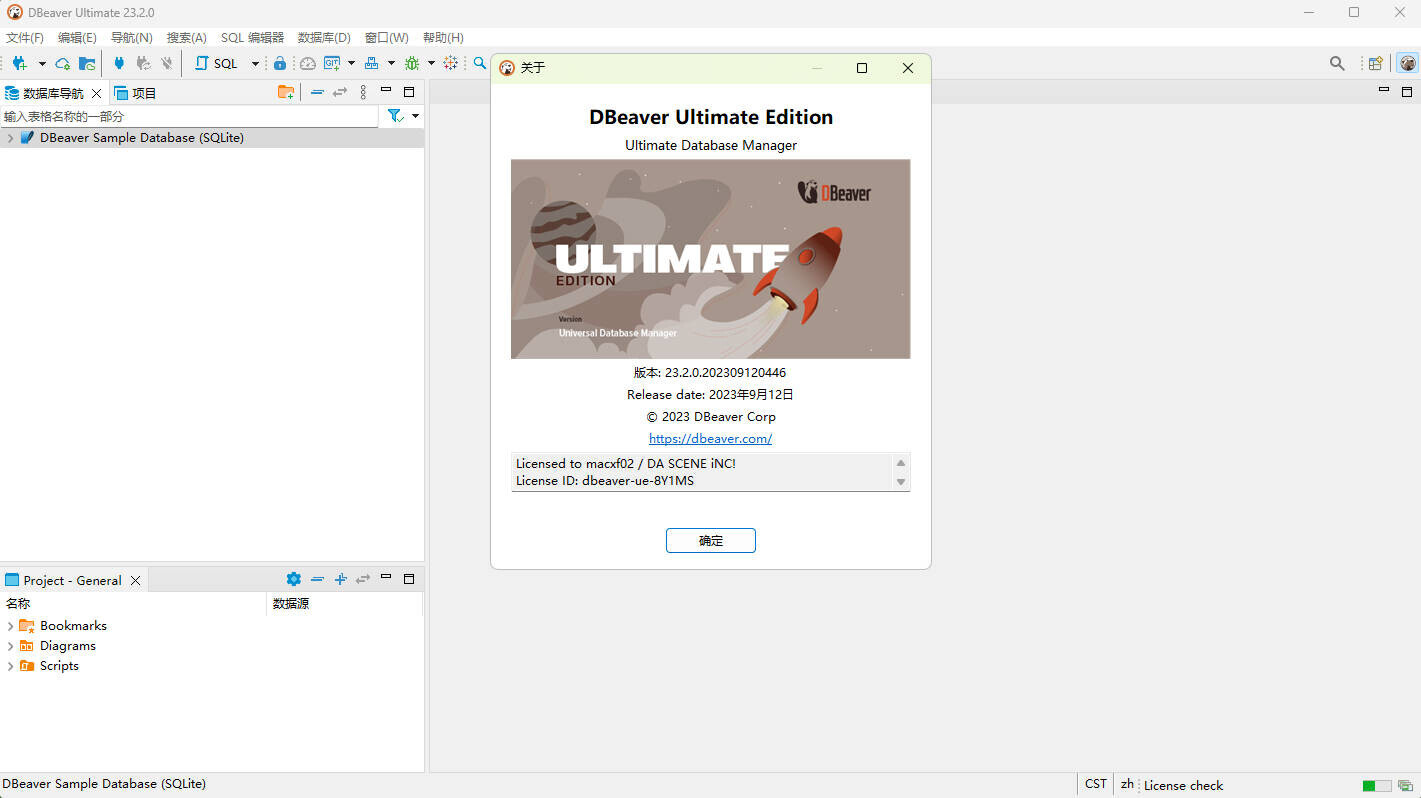Expand the dropdown beside the blue tools icon

click(391, 64)
